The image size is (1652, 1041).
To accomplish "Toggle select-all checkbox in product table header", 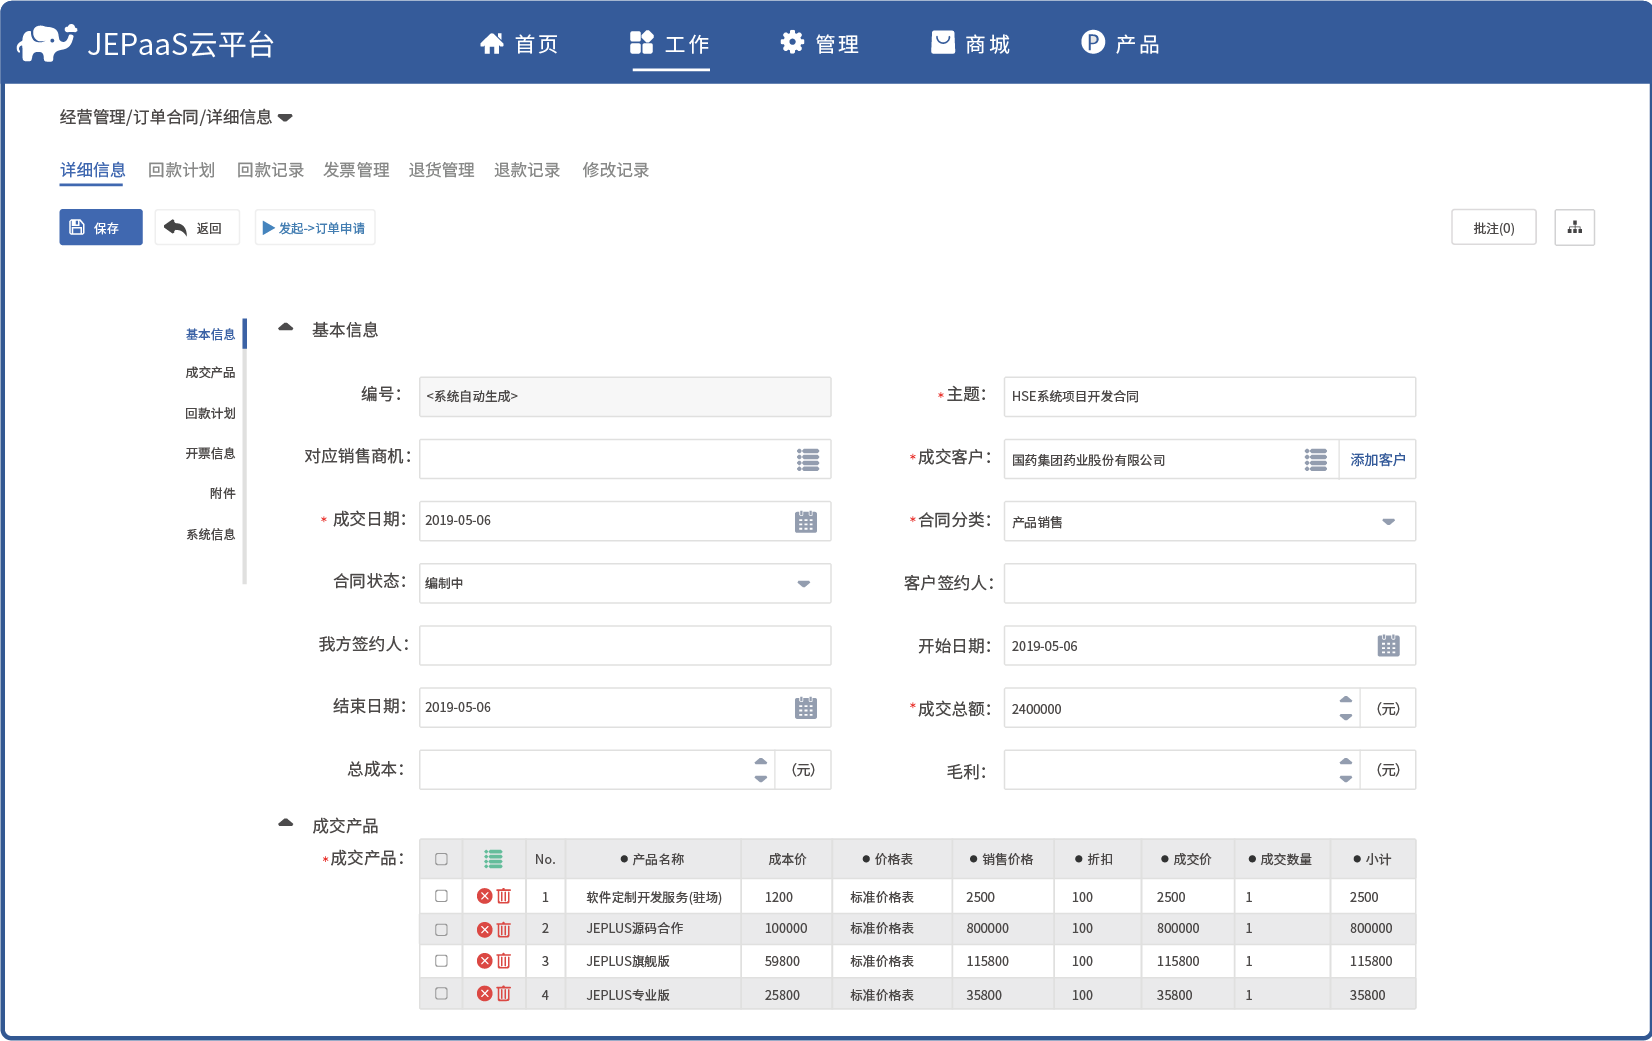I will coord(441,859).
